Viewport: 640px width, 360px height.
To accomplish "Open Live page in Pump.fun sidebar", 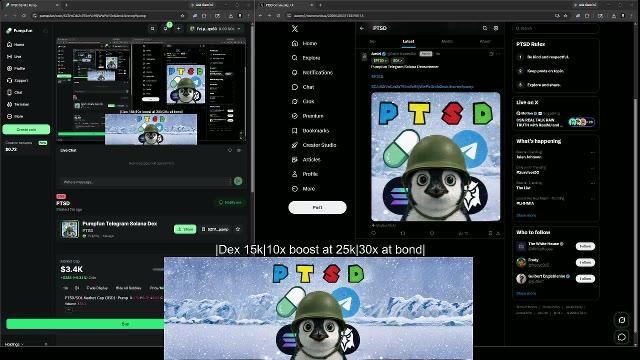I will tap(14, 56).
